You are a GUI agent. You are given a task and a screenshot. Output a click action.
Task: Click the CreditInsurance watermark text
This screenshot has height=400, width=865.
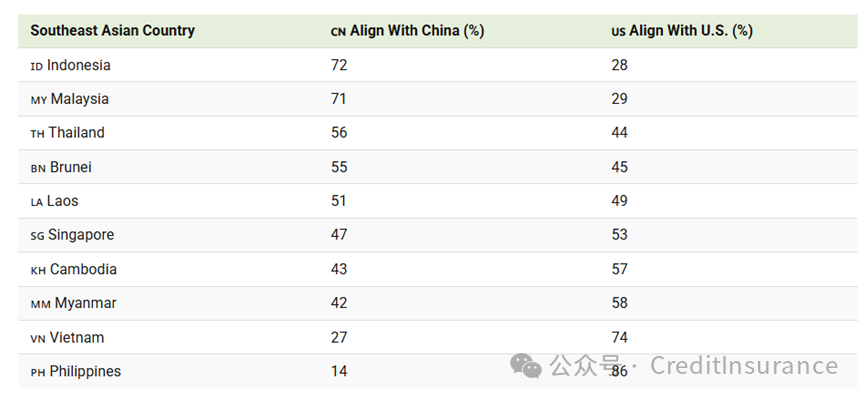(x=744, y=365)
